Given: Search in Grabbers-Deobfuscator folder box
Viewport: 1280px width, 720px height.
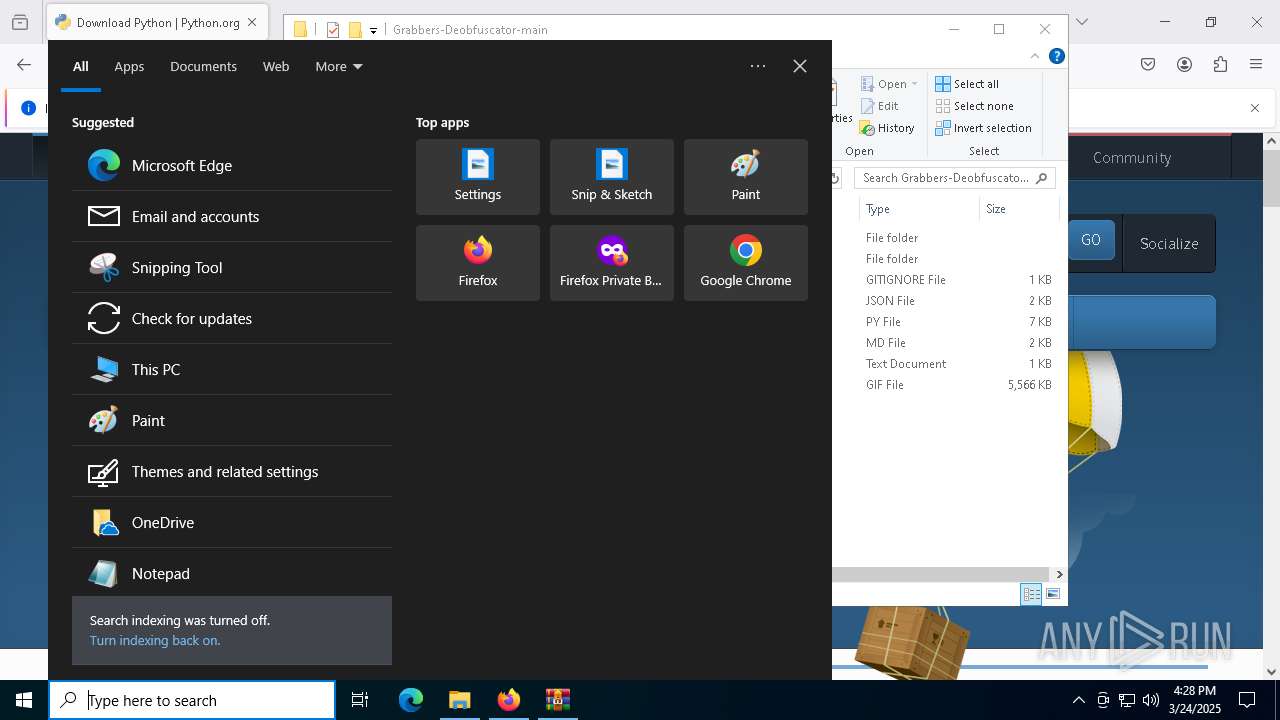Looking at the screenshot, I should (954, 178).
